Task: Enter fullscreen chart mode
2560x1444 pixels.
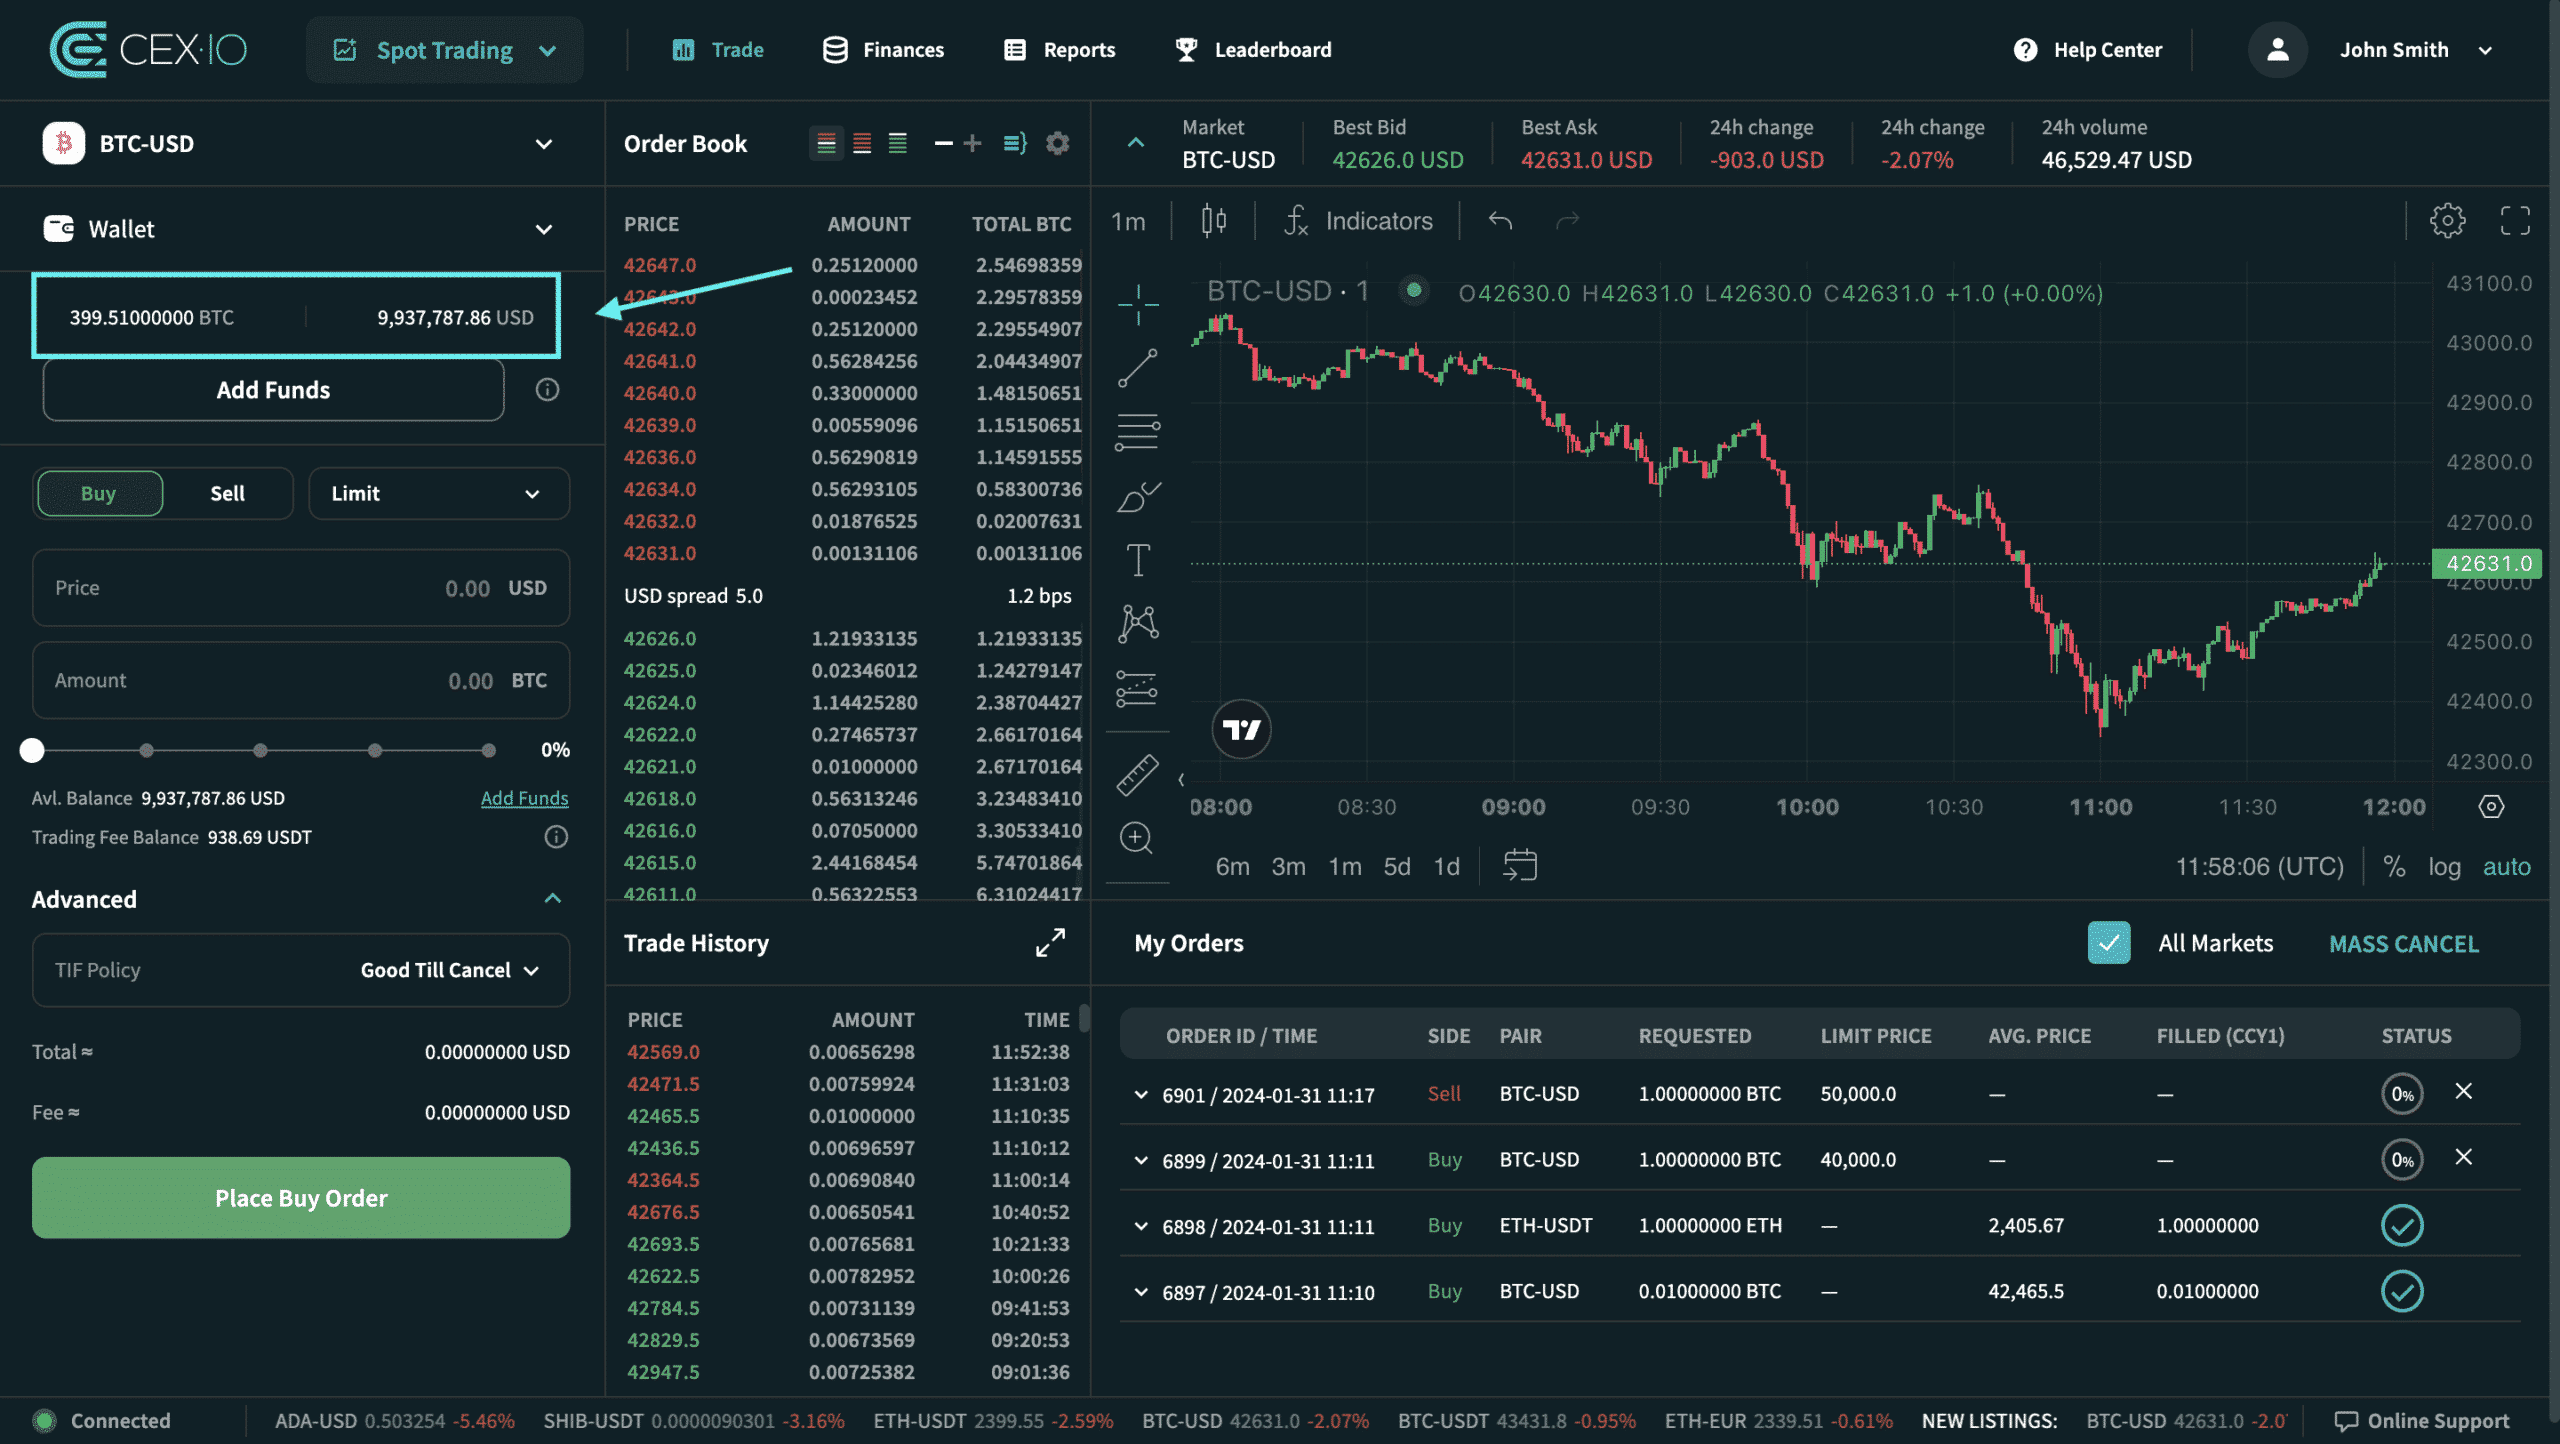Action: 2516,221
